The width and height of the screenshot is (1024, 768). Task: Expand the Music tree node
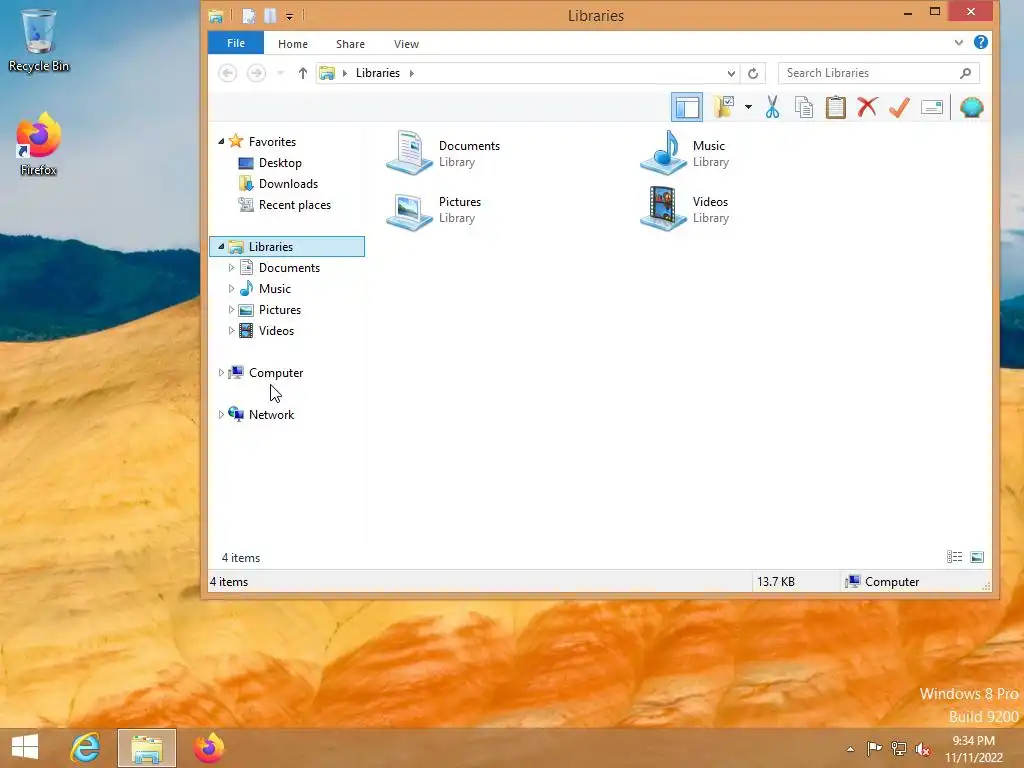coord(231,289)
